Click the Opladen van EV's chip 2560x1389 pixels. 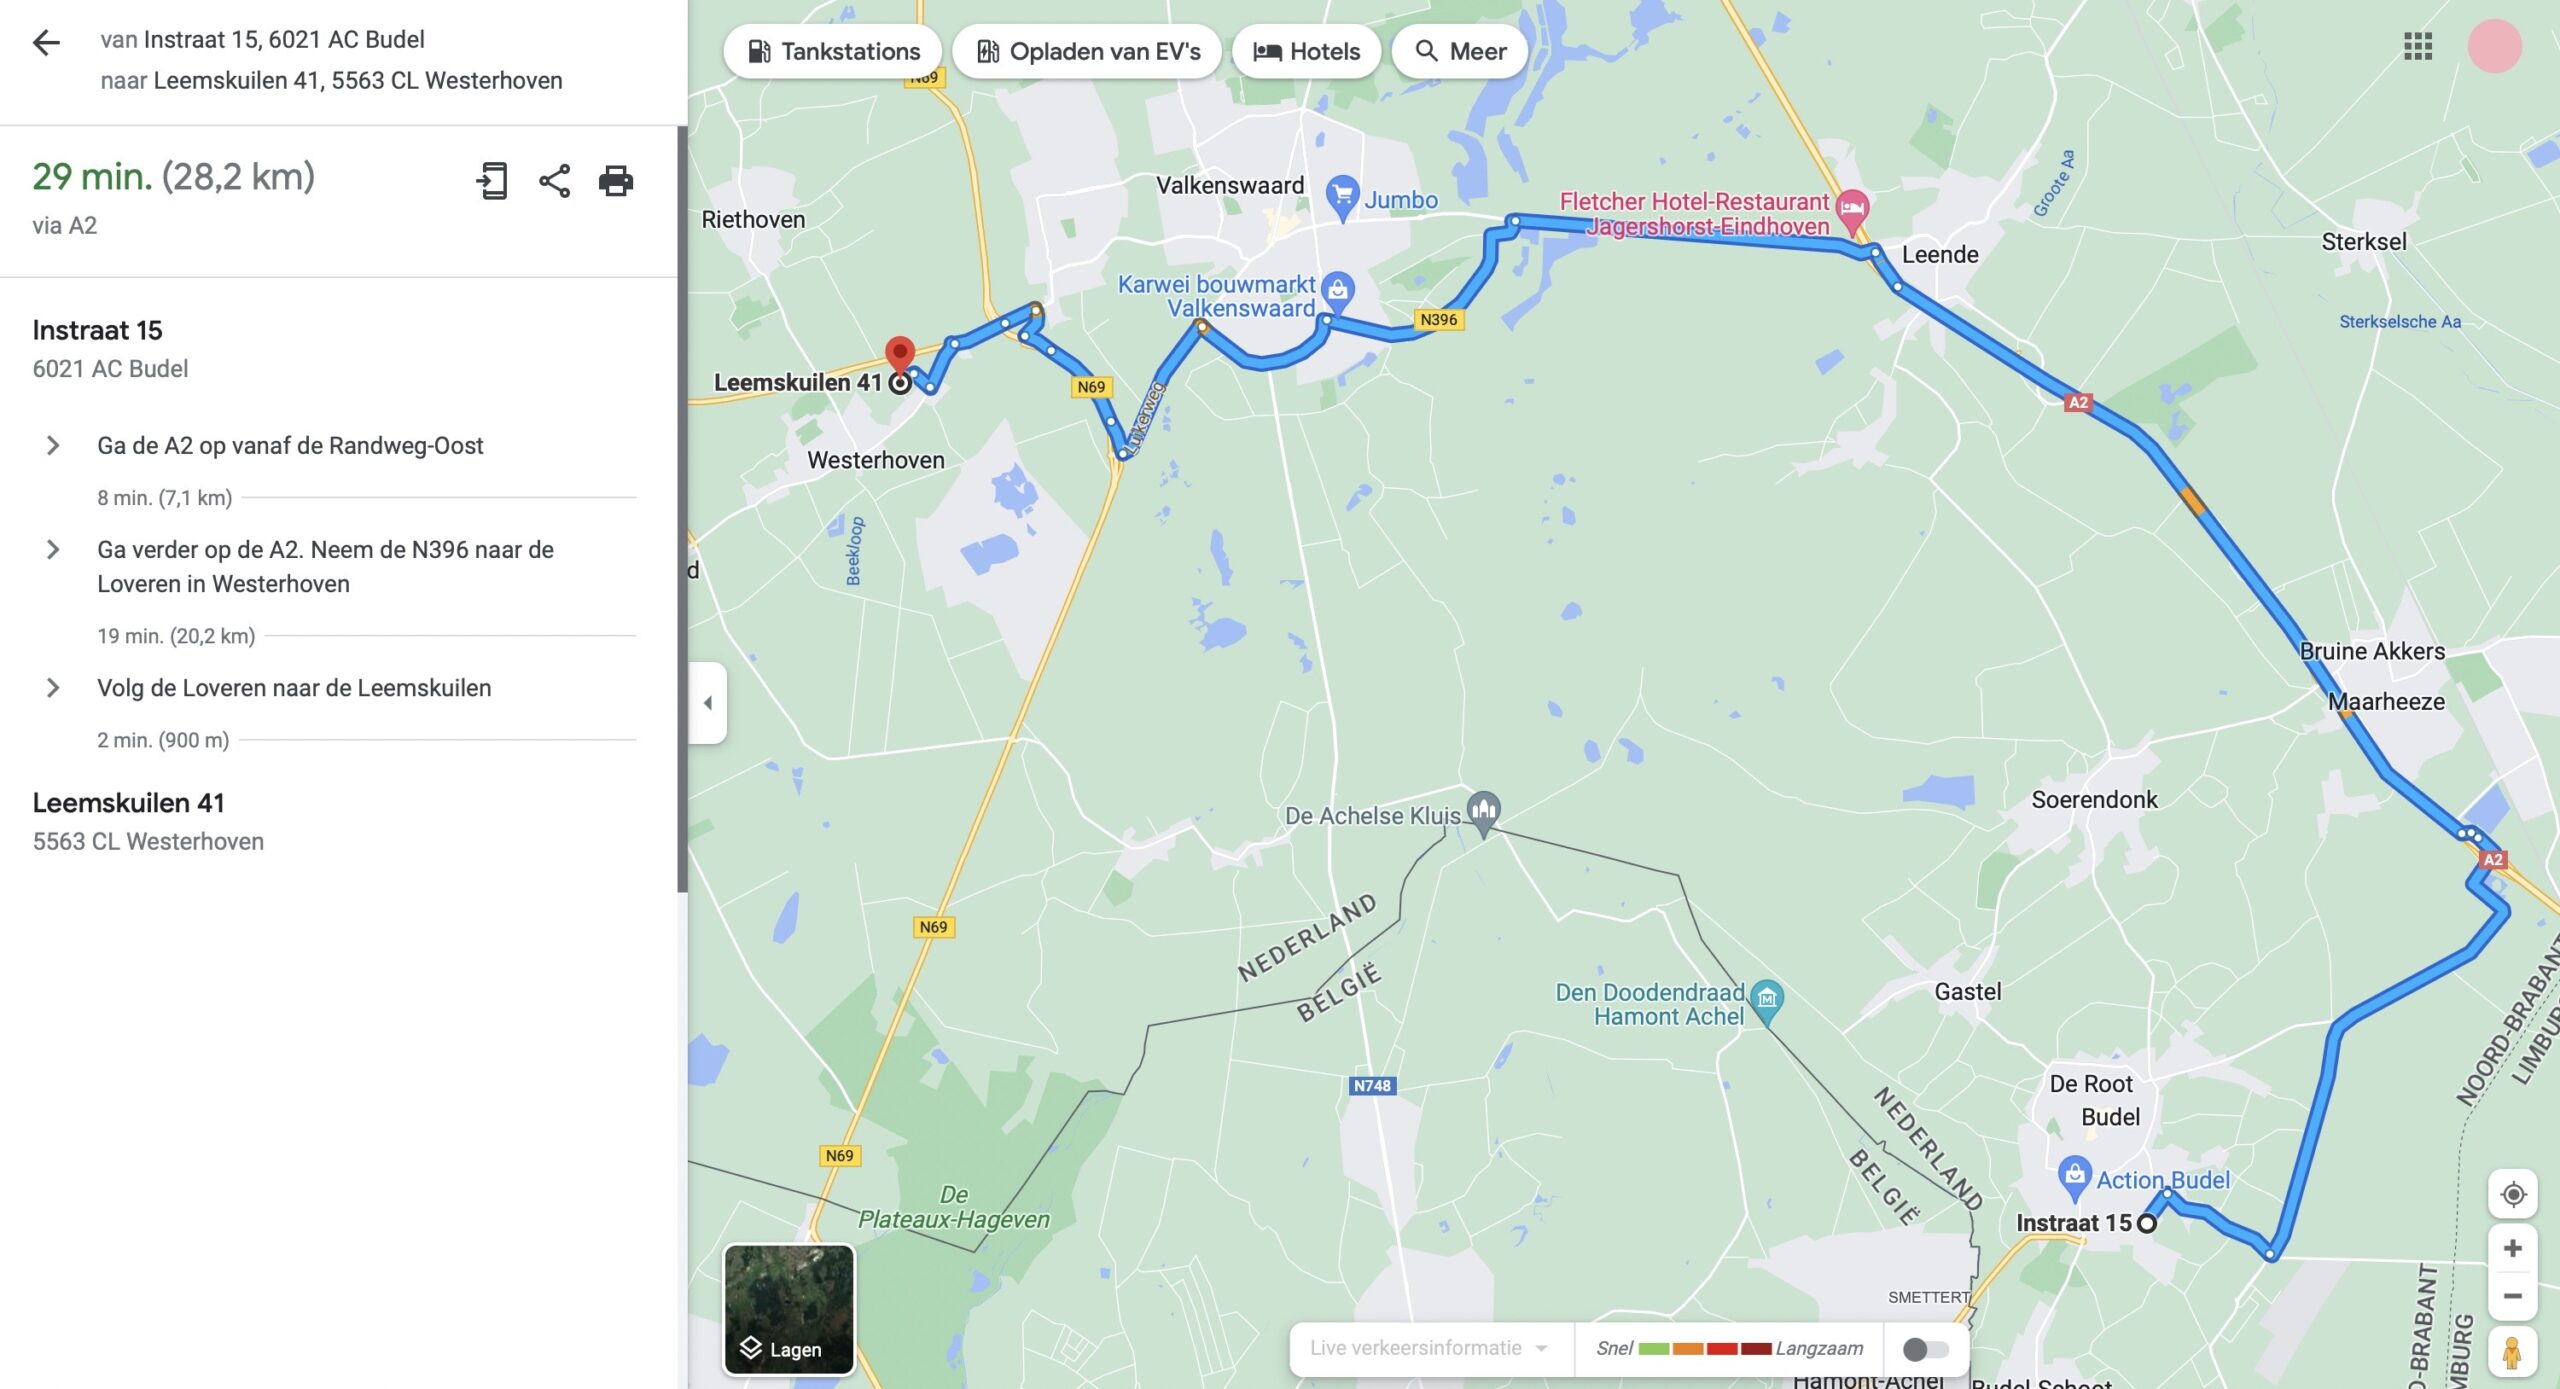tap(1087, 51)
